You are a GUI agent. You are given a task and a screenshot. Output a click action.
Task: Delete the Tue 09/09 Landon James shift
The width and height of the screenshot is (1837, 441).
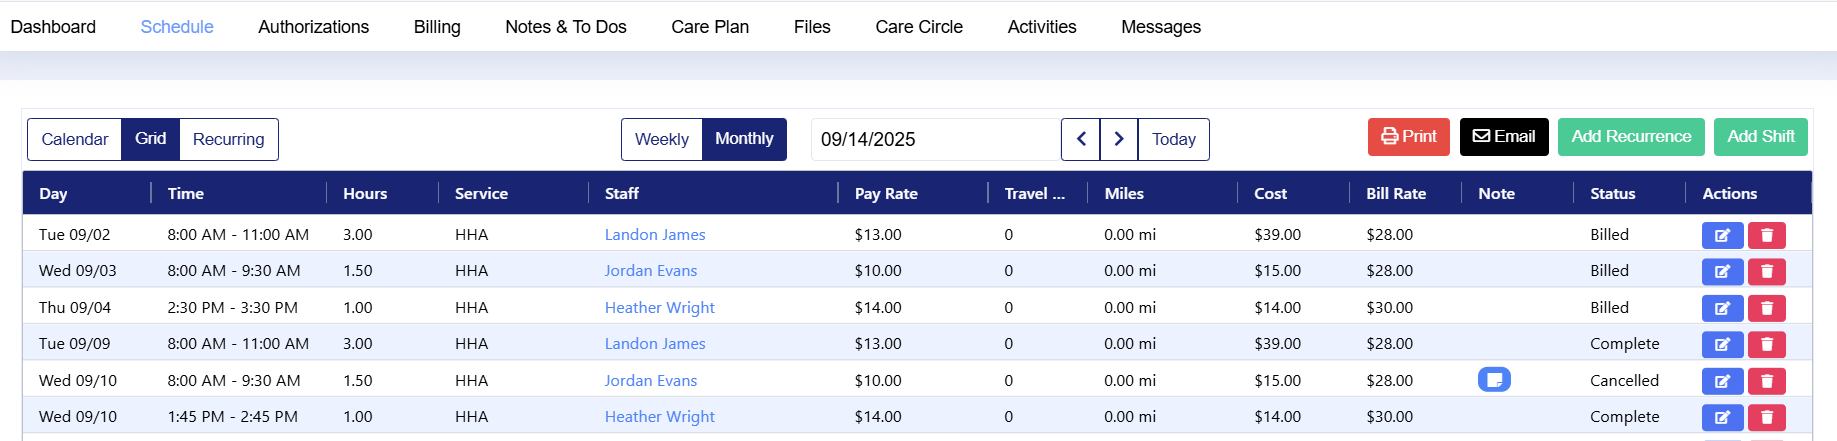[1767, 344]
